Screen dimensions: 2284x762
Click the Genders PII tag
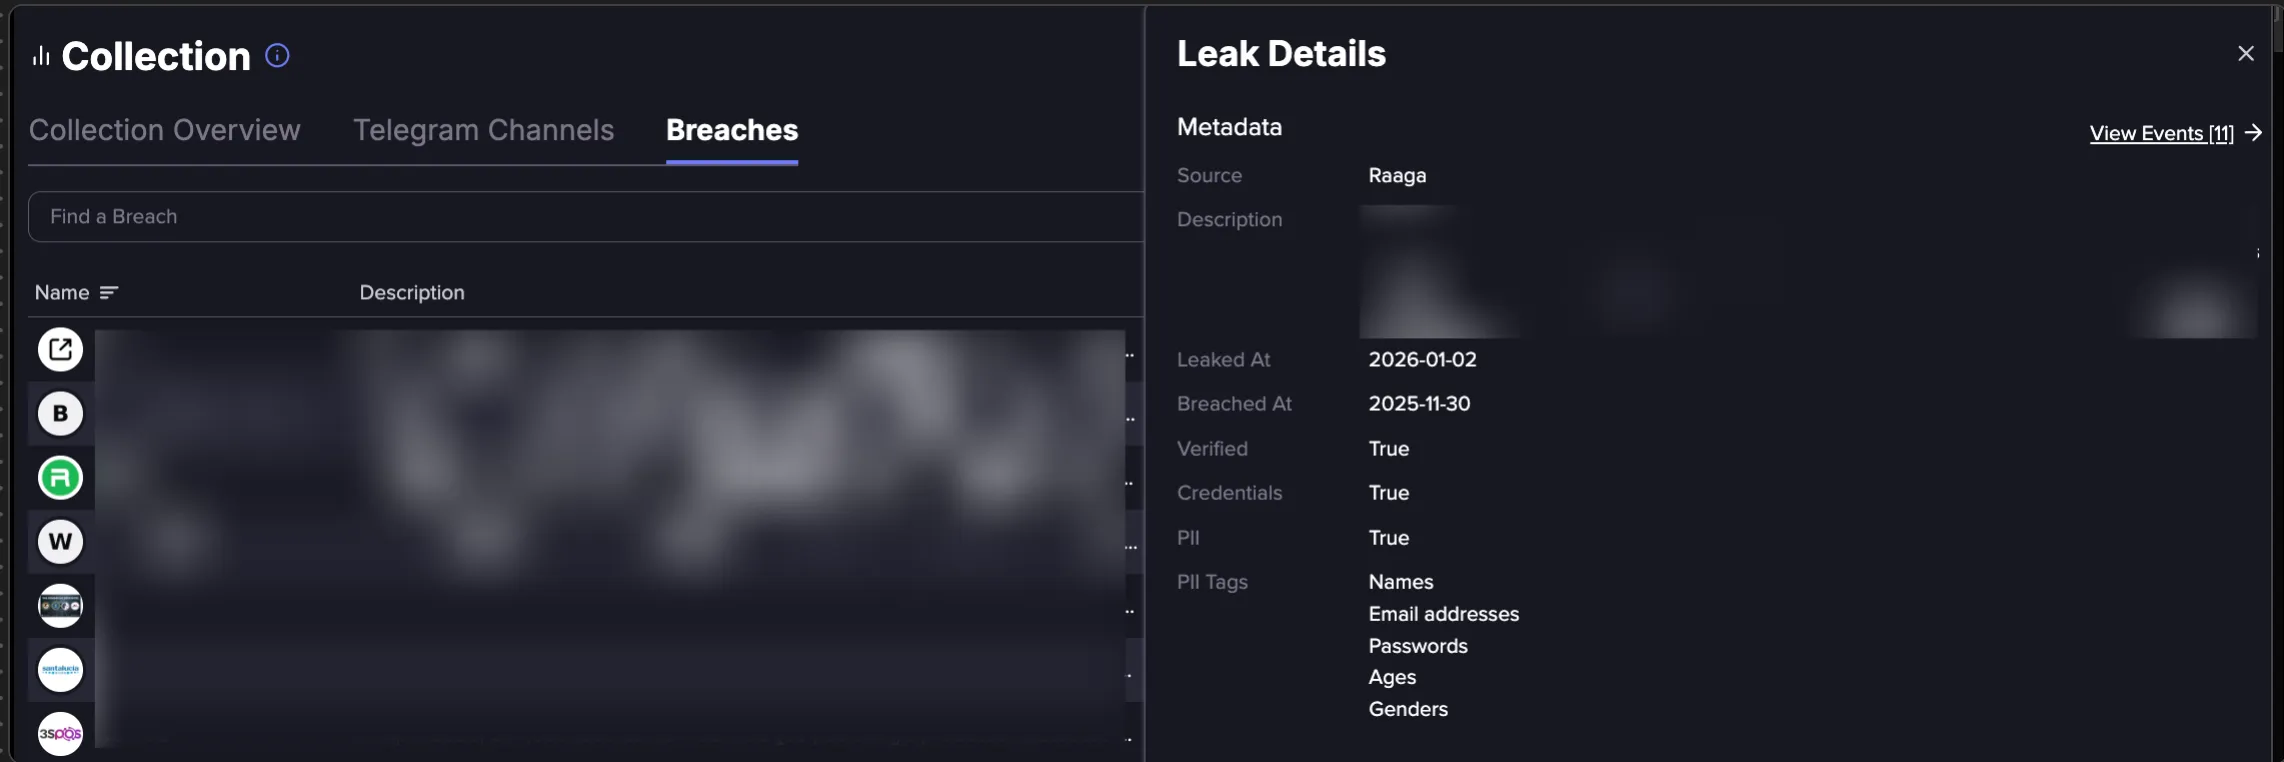[x=1408, y=708]
